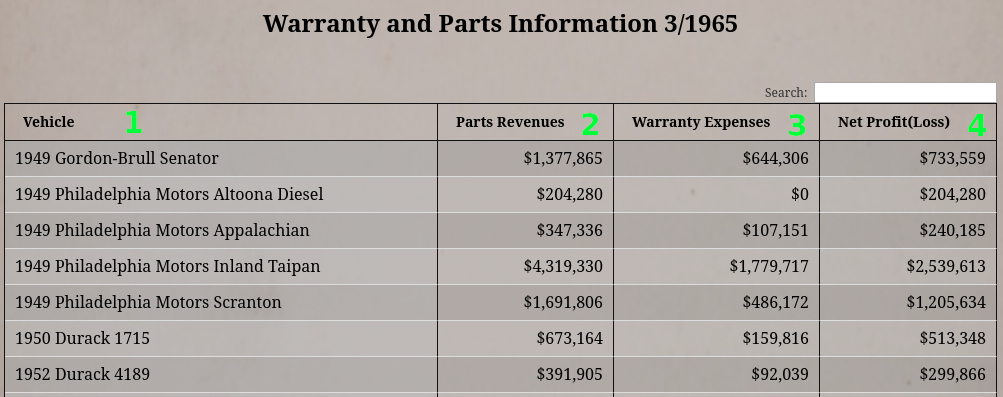The image size is (1003, 397).
Task: Select the 1950 Durack 1715 row
Action: pos(500,338)
